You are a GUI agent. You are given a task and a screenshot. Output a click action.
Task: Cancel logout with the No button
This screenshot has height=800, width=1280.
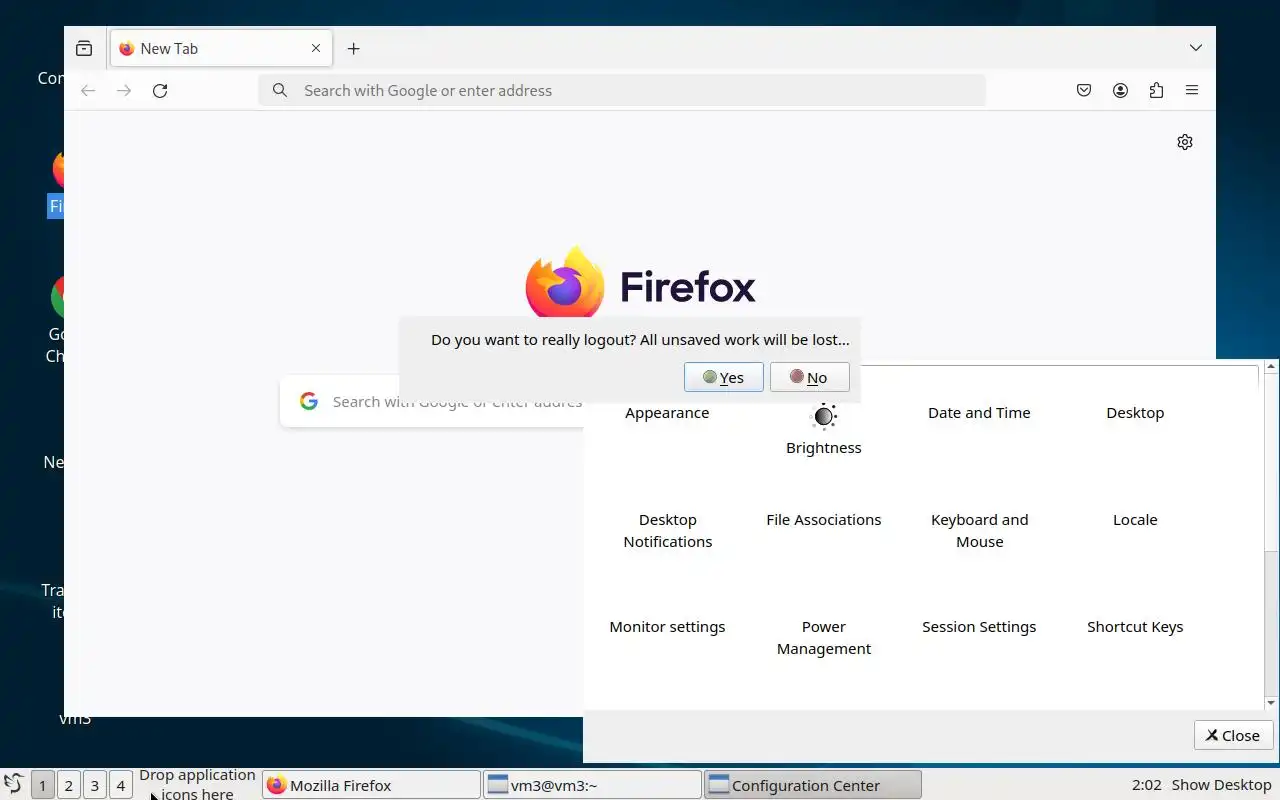810,377
